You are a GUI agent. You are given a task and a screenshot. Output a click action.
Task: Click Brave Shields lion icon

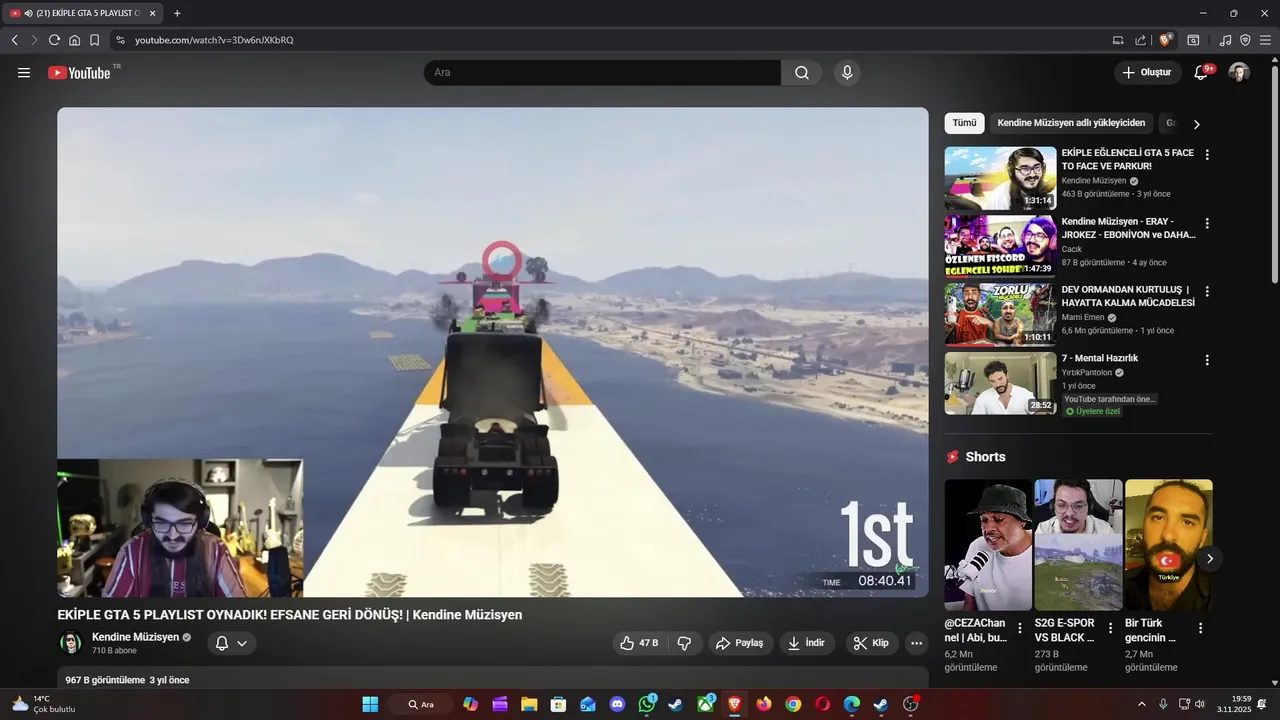click(1165, 40)
